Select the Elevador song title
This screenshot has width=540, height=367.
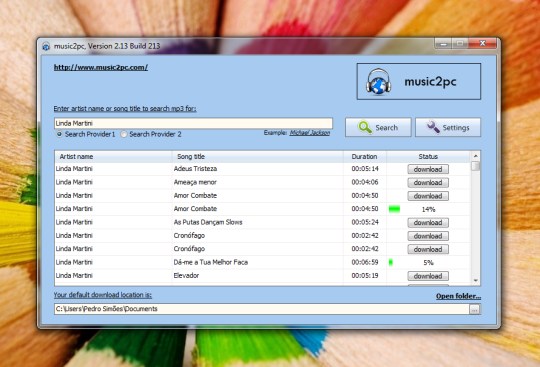pyautogui.click(x=186, y=275)
